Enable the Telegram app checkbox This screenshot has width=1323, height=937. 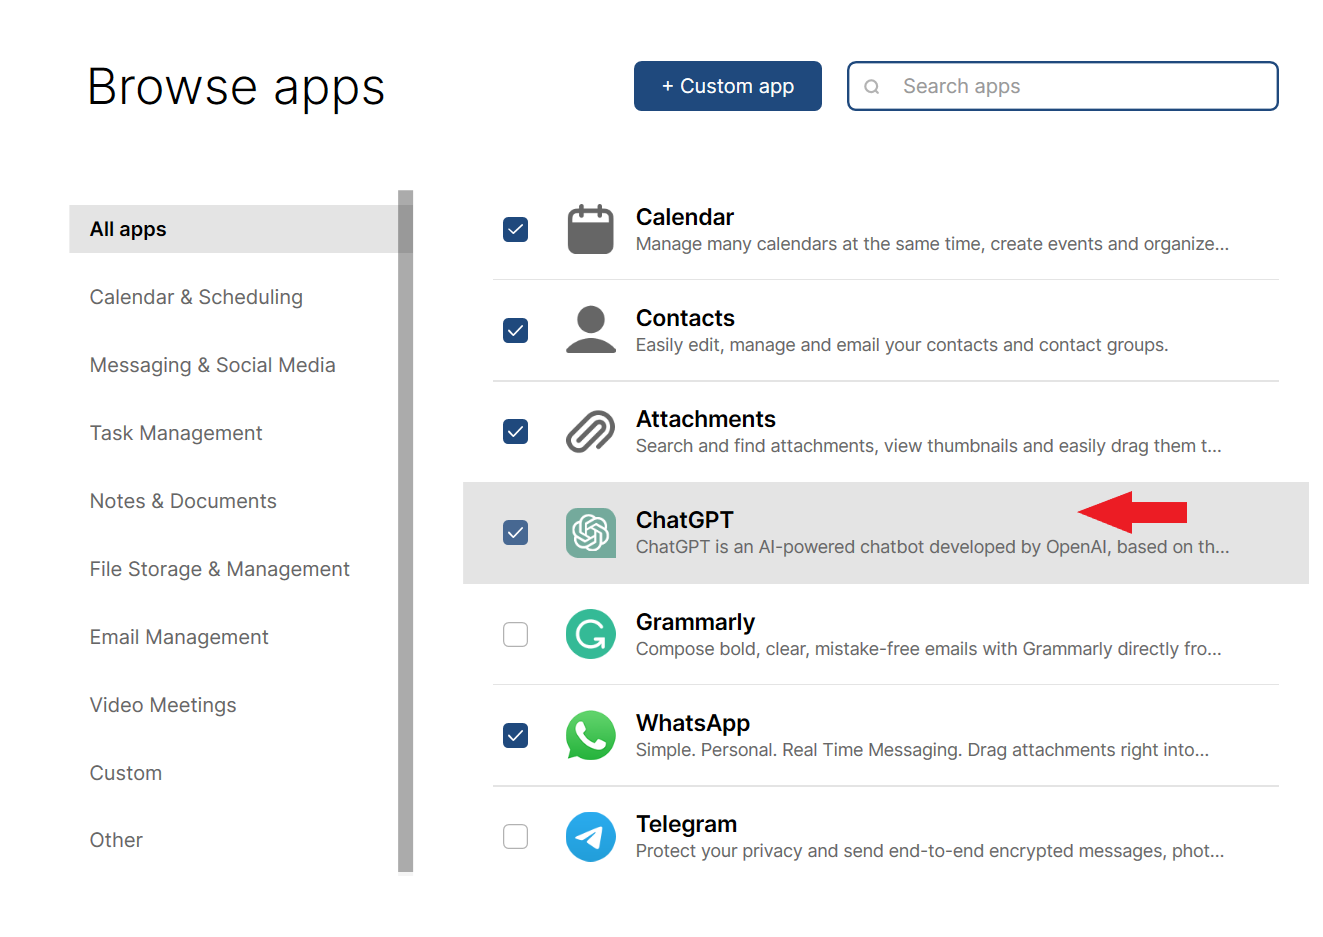pos(515,836)
